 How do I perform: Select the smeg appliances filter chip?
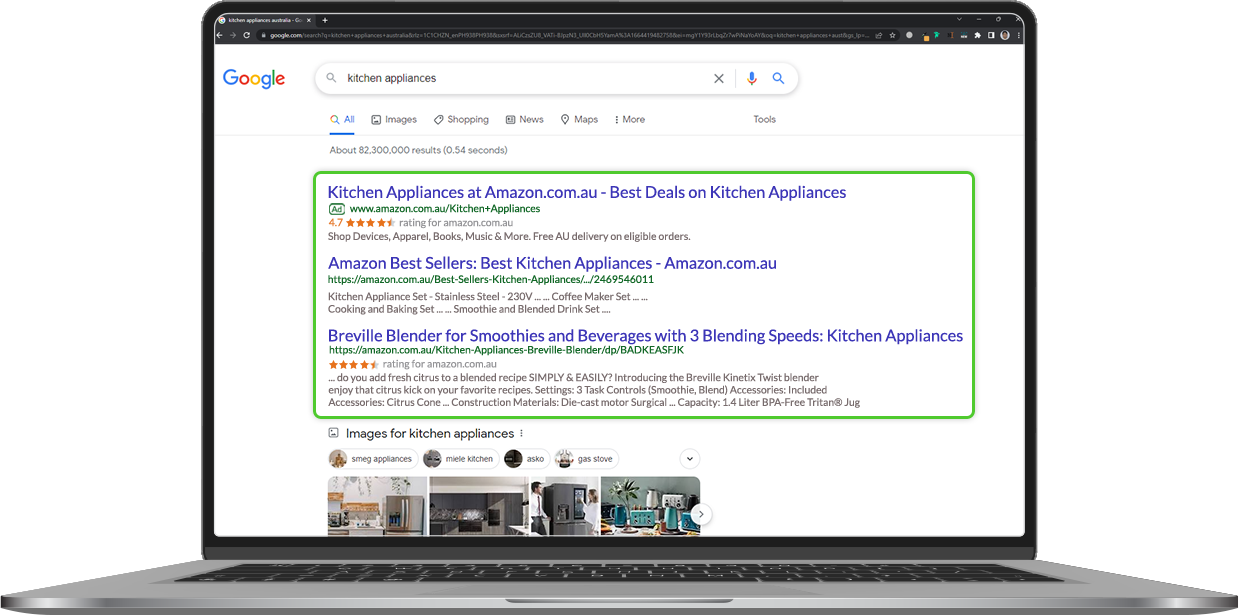click(x=371, y=459)
